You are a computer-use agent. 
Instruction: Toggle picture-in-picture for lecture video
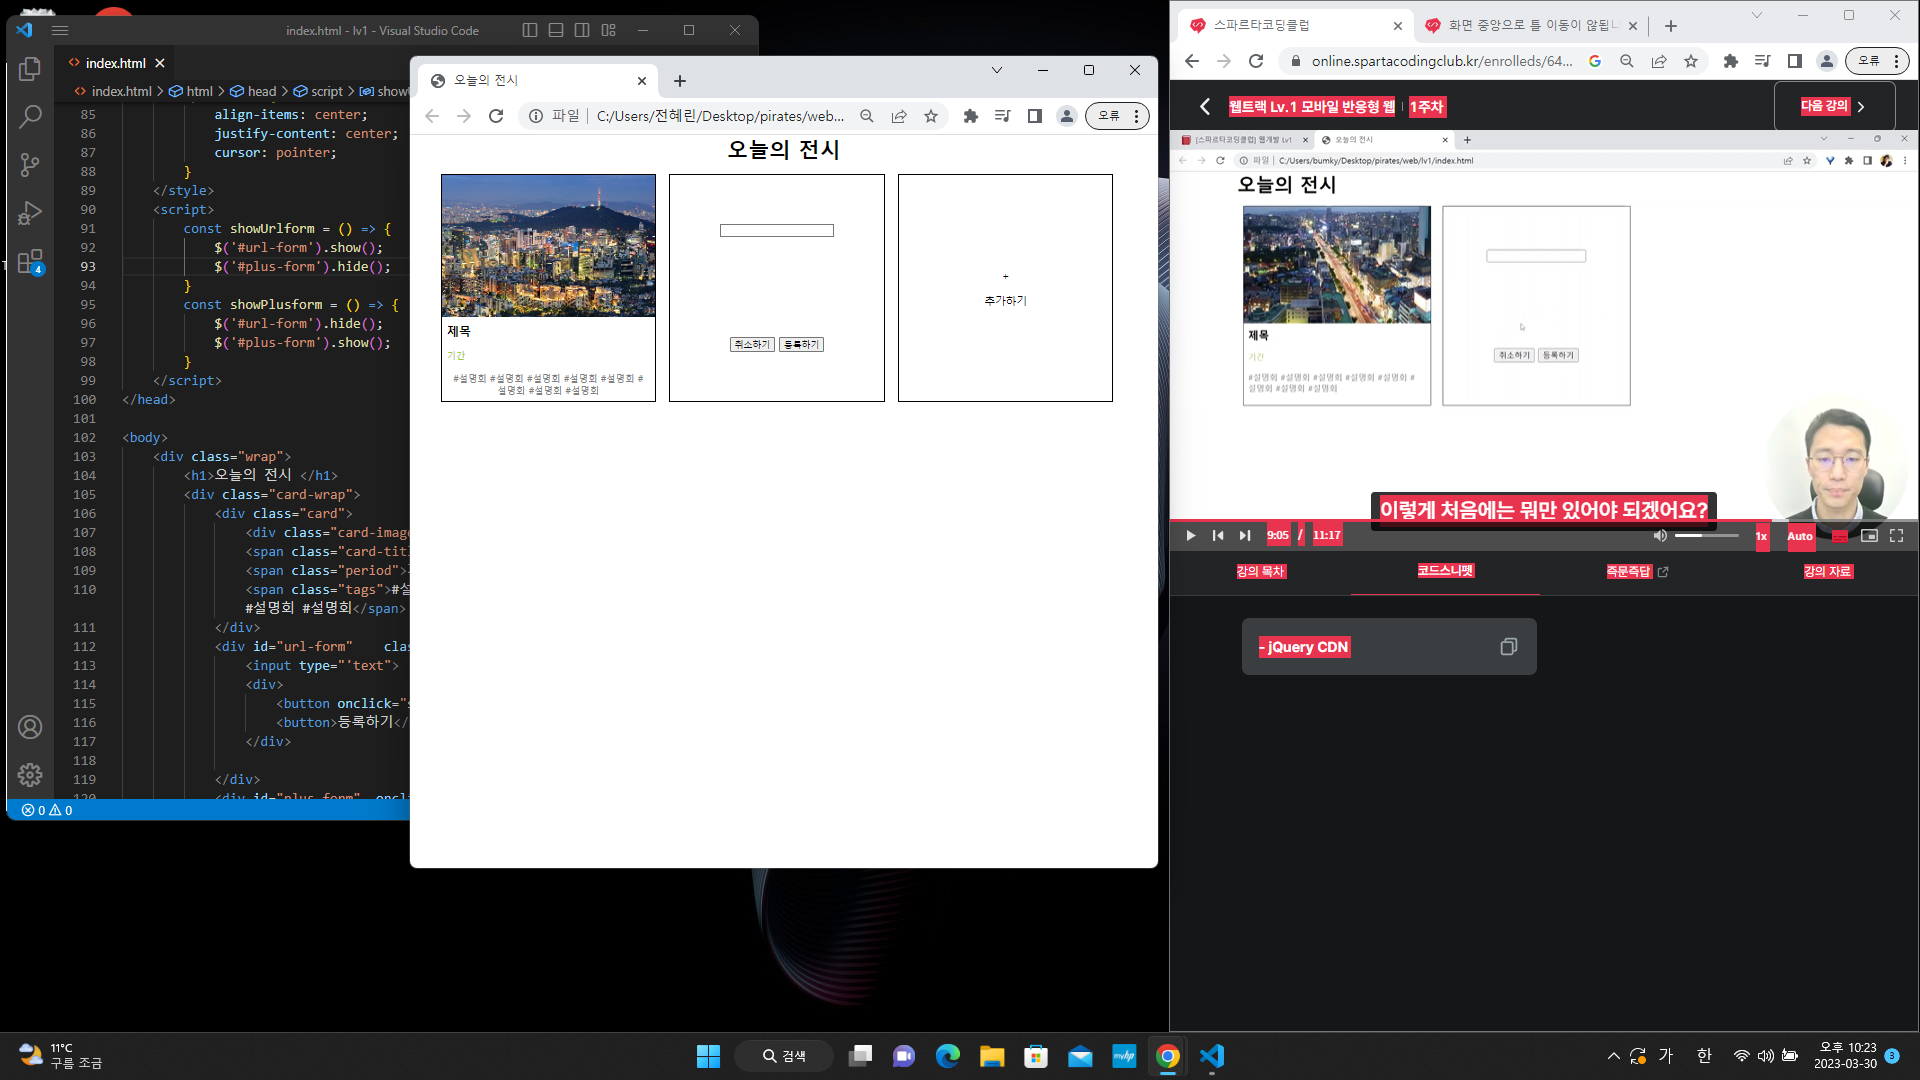click(x=1869, y=536)
